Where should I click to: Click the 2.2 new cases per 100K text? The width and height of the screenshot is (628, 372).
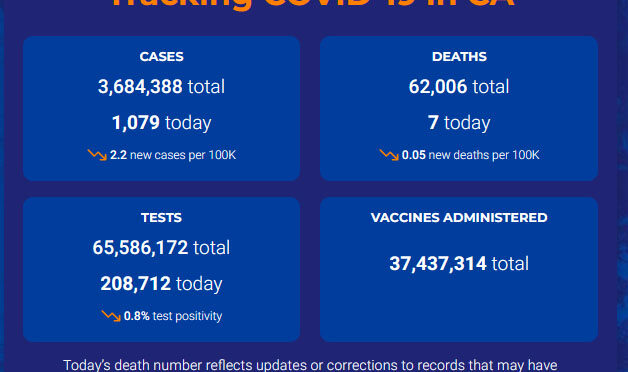click(173, 155)
